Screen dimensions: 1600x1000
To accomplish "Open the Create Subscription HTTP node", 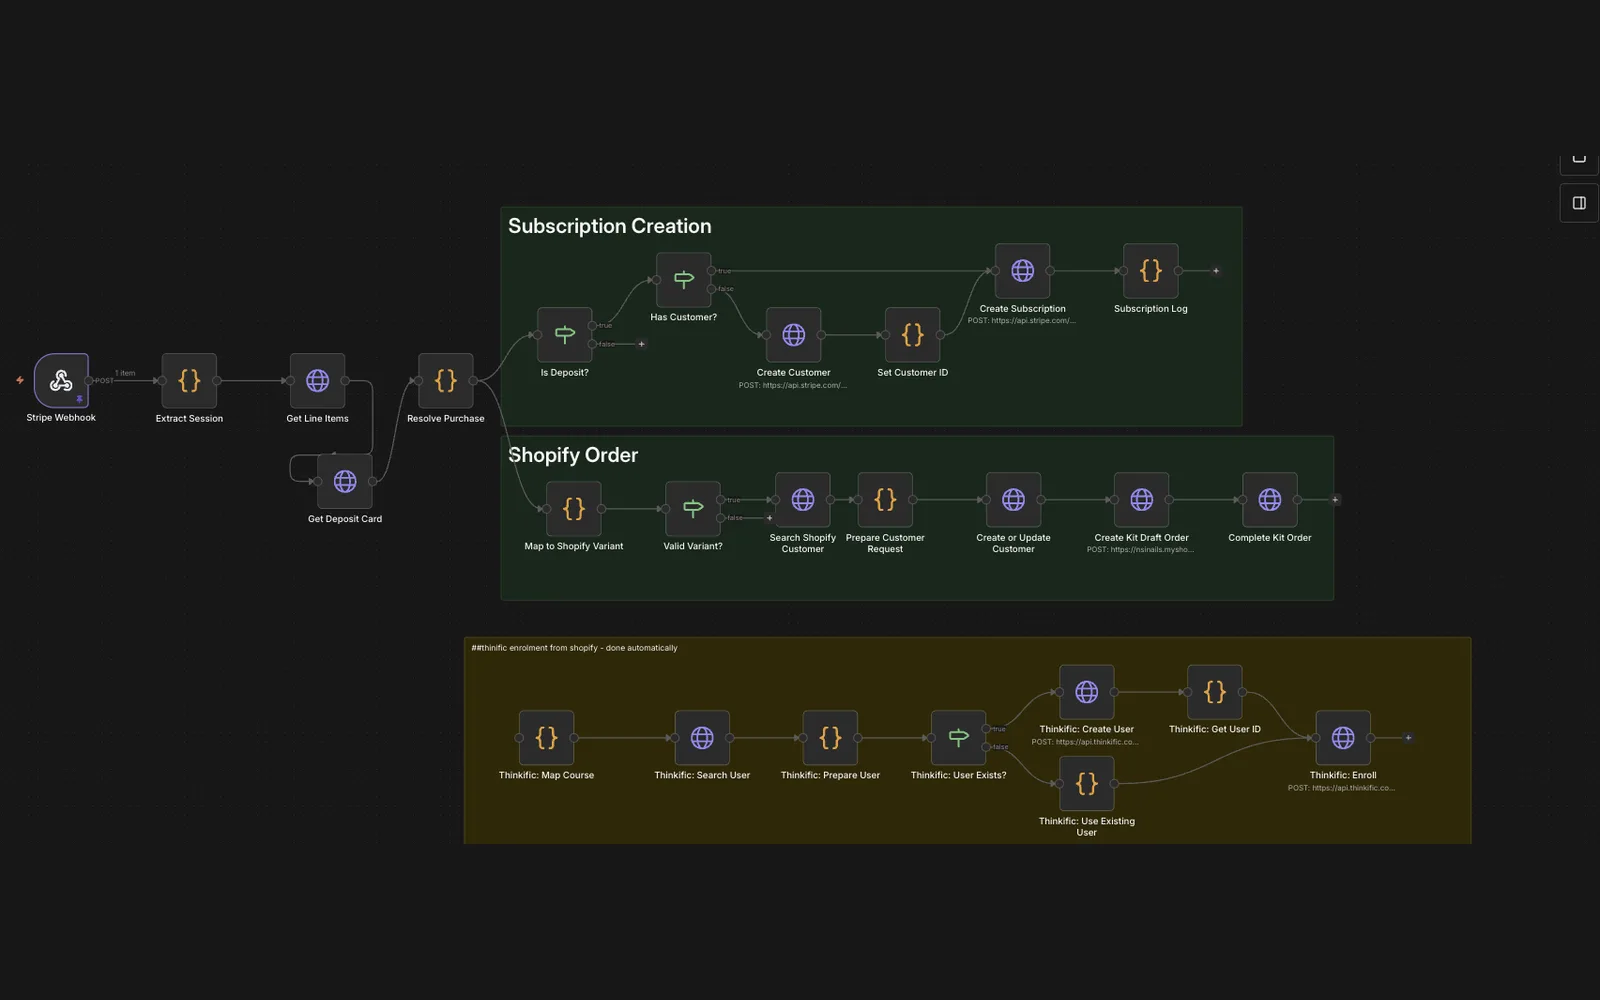I will (1022, 271).
